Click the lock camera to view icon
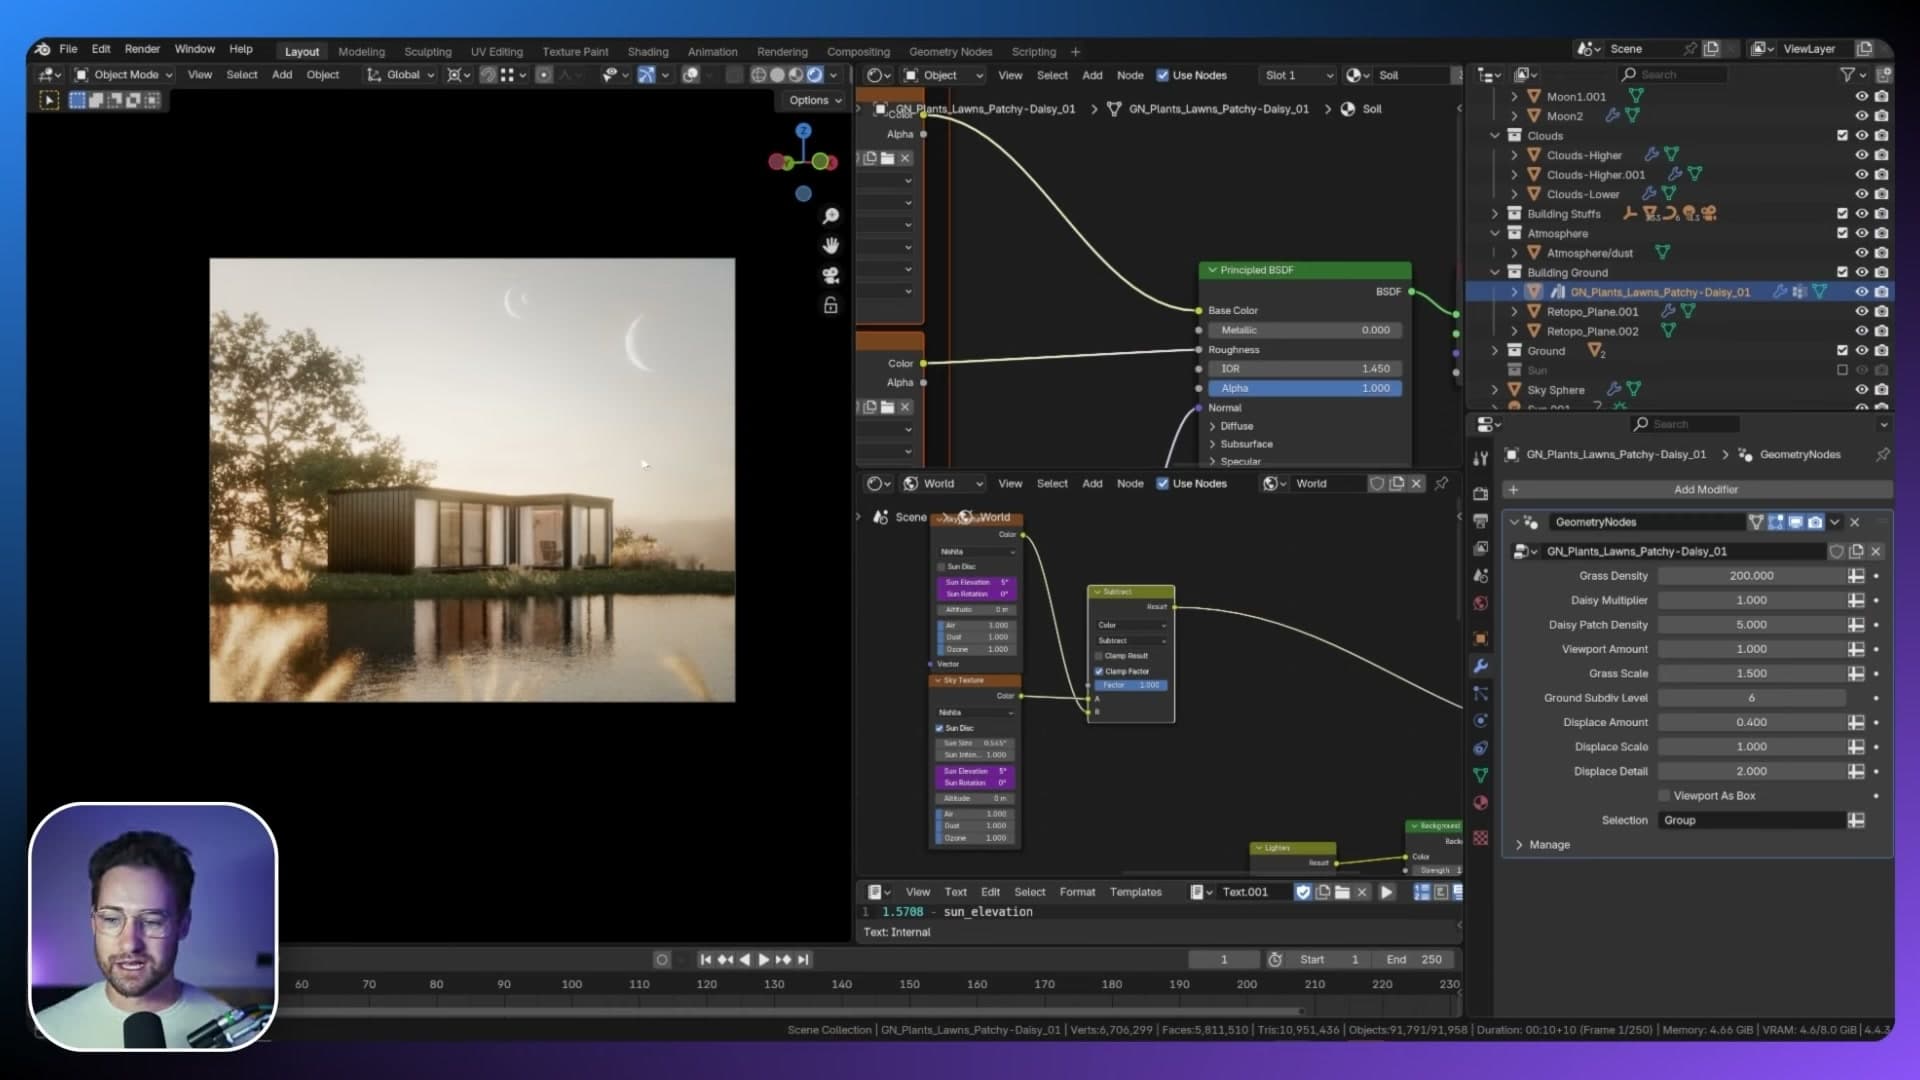 830,306
